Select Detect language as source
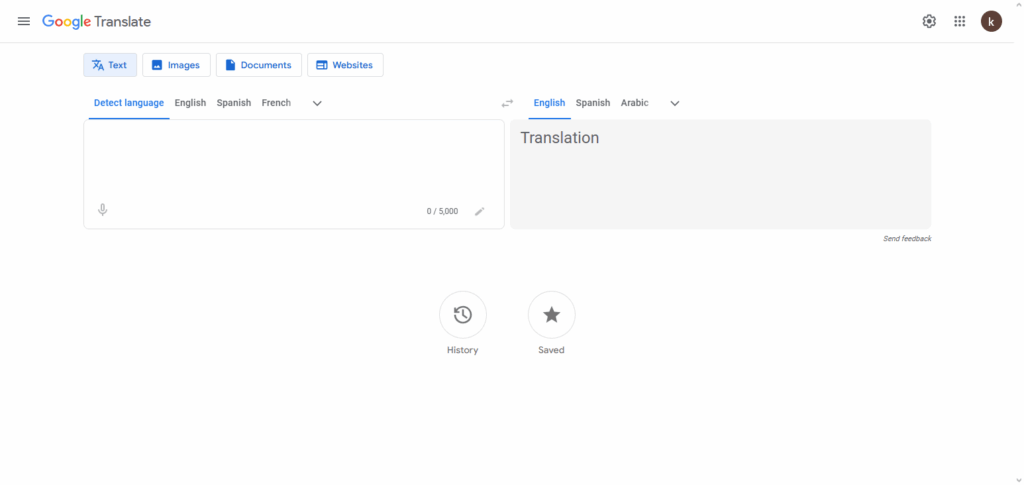The height and width of the screenshot is (485, 1024). [x=129, y=103]
